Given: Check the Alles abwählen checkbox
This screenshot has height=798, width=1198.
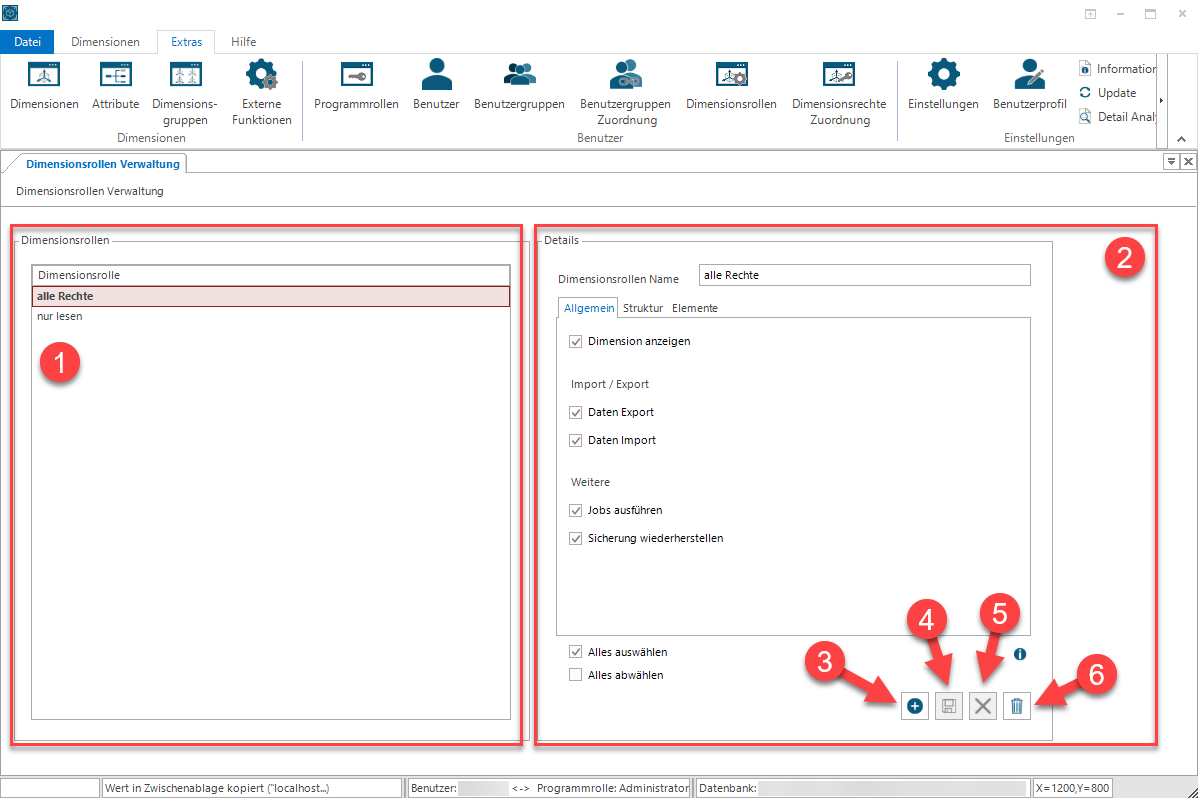Looking at the screenshot, I should [575, 675].
